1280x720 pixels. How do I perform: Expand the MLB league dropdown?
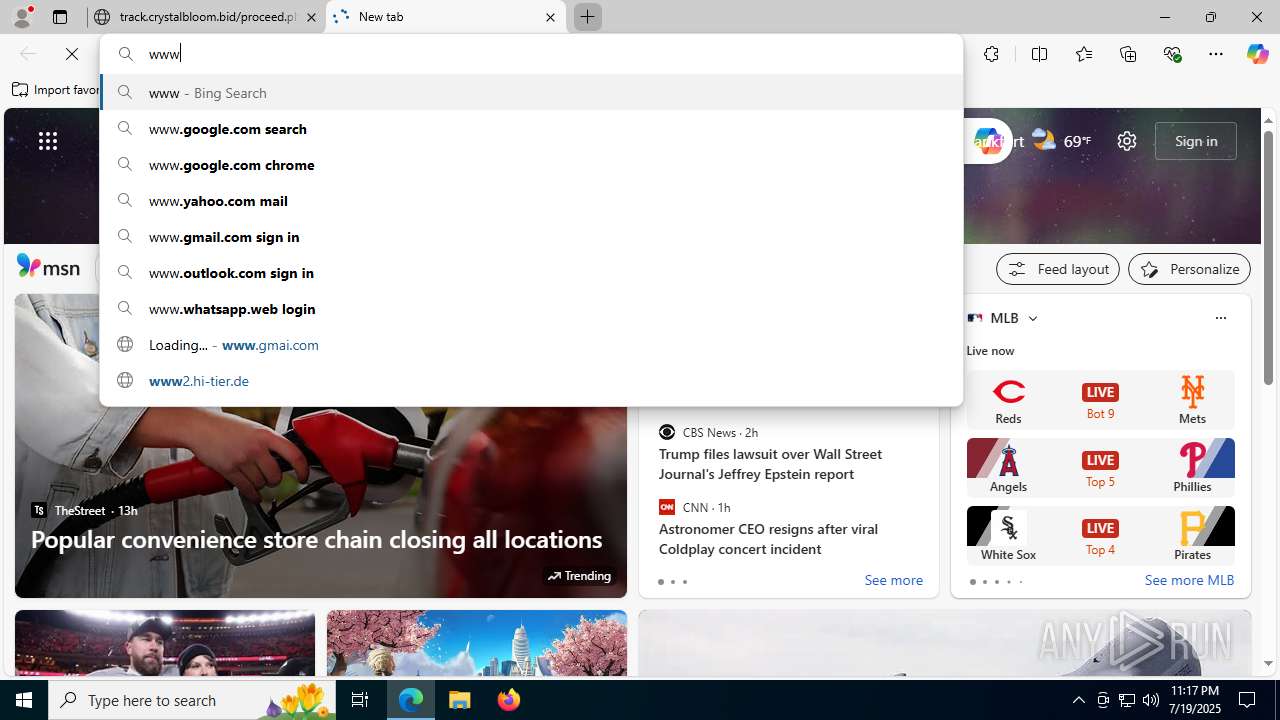pyautogui.click(x=1032, y=318)
